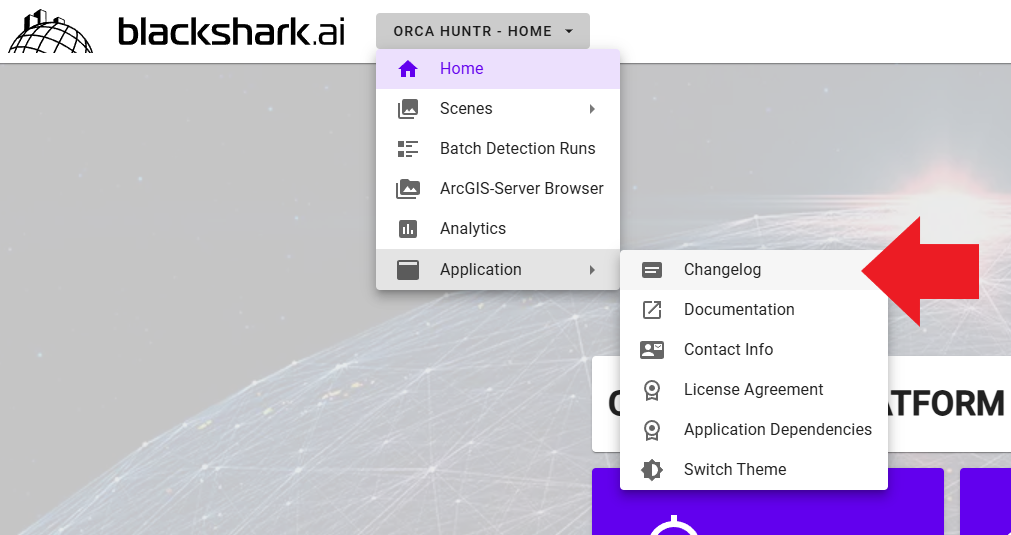Click the blackshark.ai wordmark text

(231, 32)
